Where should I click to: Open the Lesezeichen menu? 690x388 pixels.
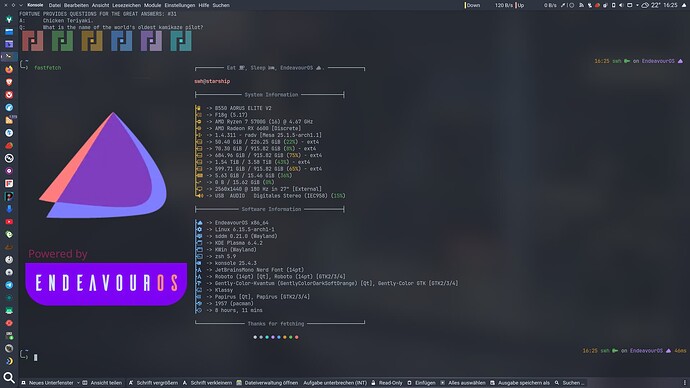coord(126,5)
